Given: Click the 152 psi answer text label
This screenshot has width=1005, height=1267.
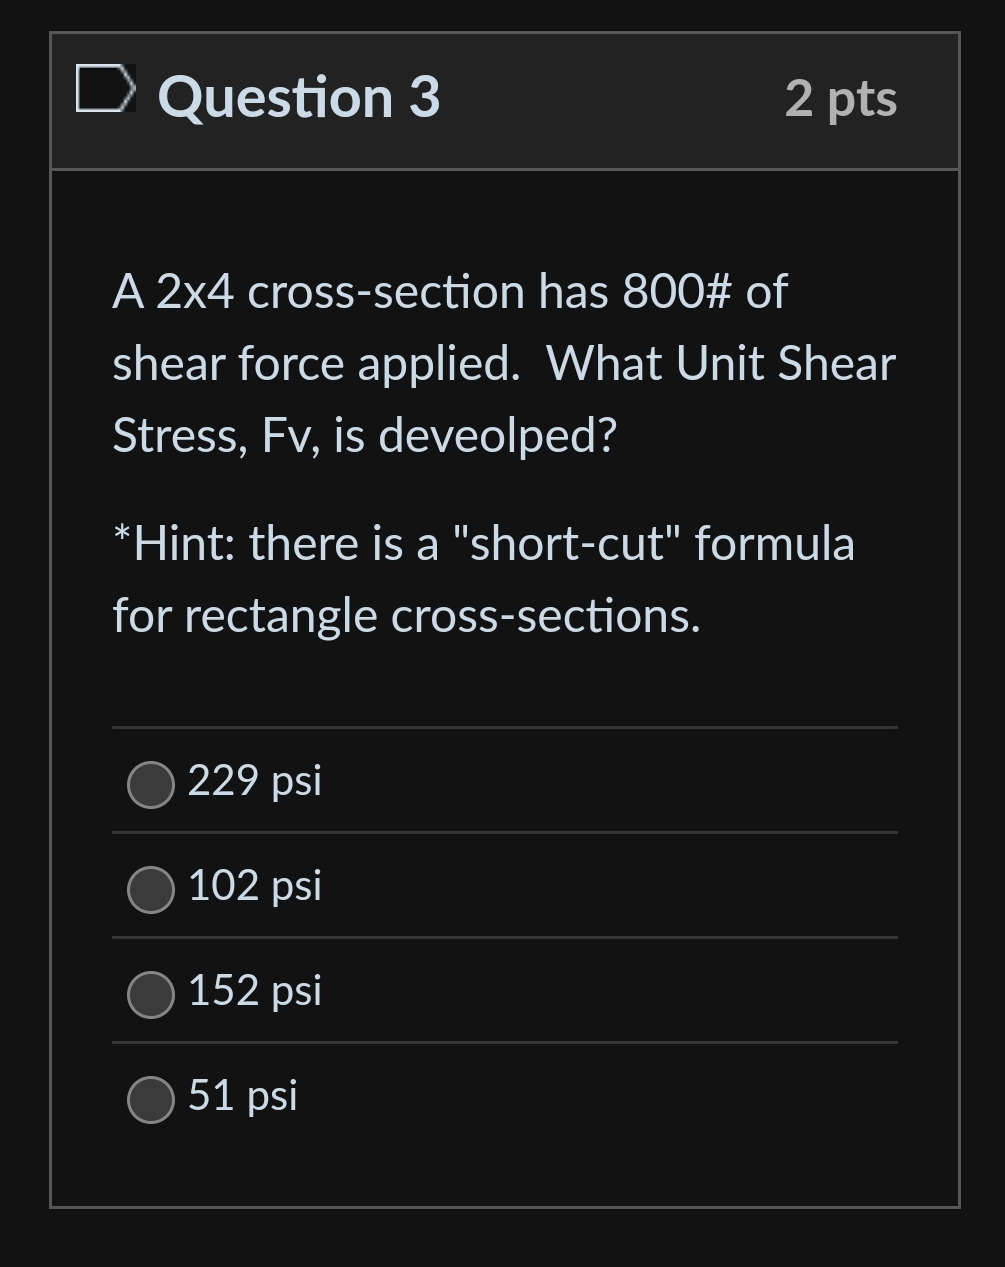Looking at the screenshot, I should [x=254, y=992].
